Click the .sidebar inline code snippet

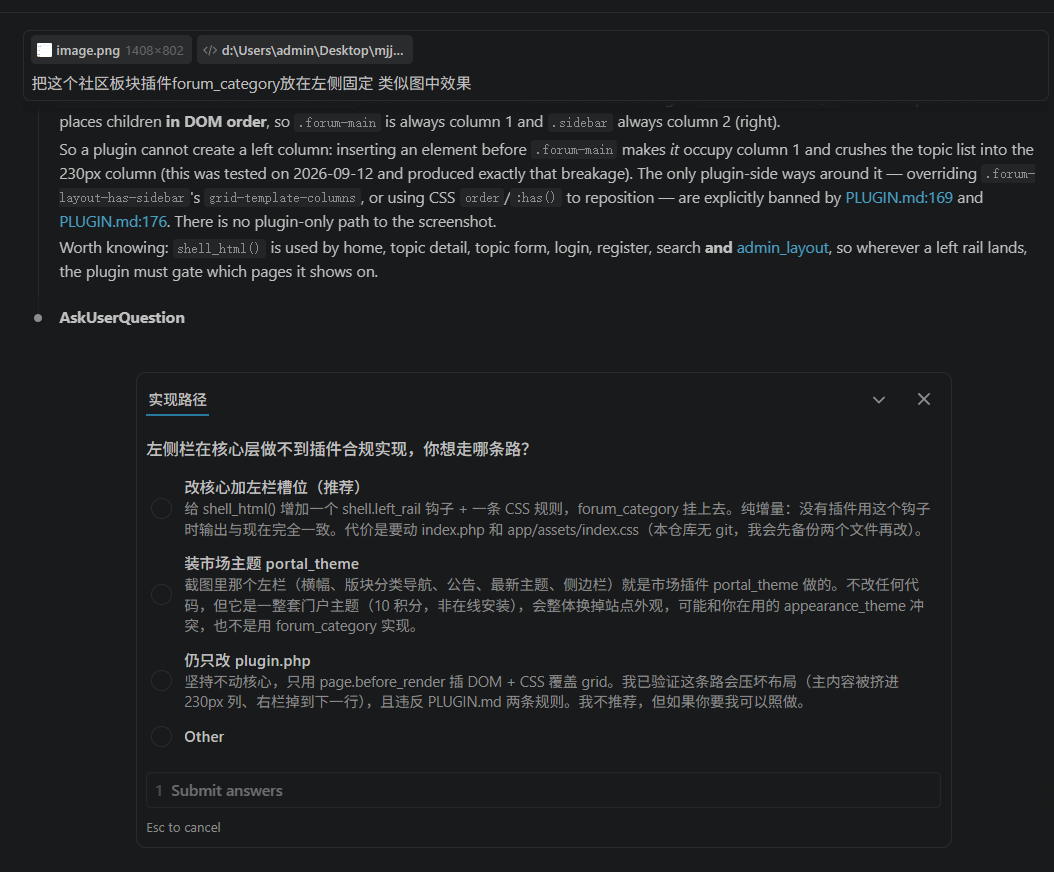point(579,122)
